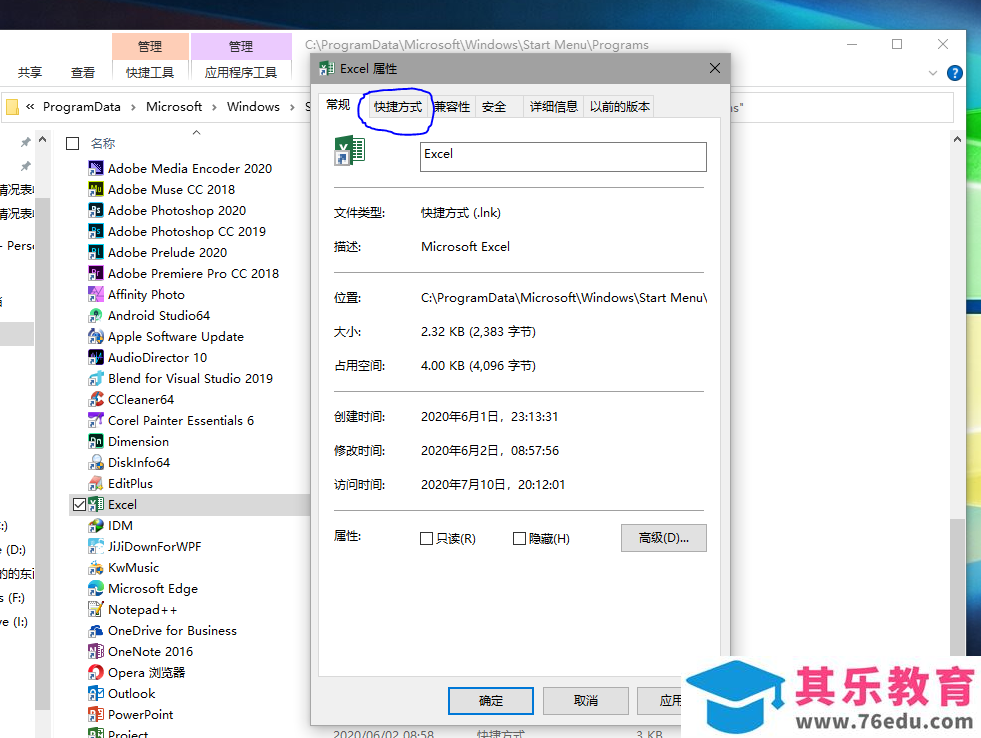Click the OneNote 2016 icon
Screen dimensions: 981x738
coord(96,652)
